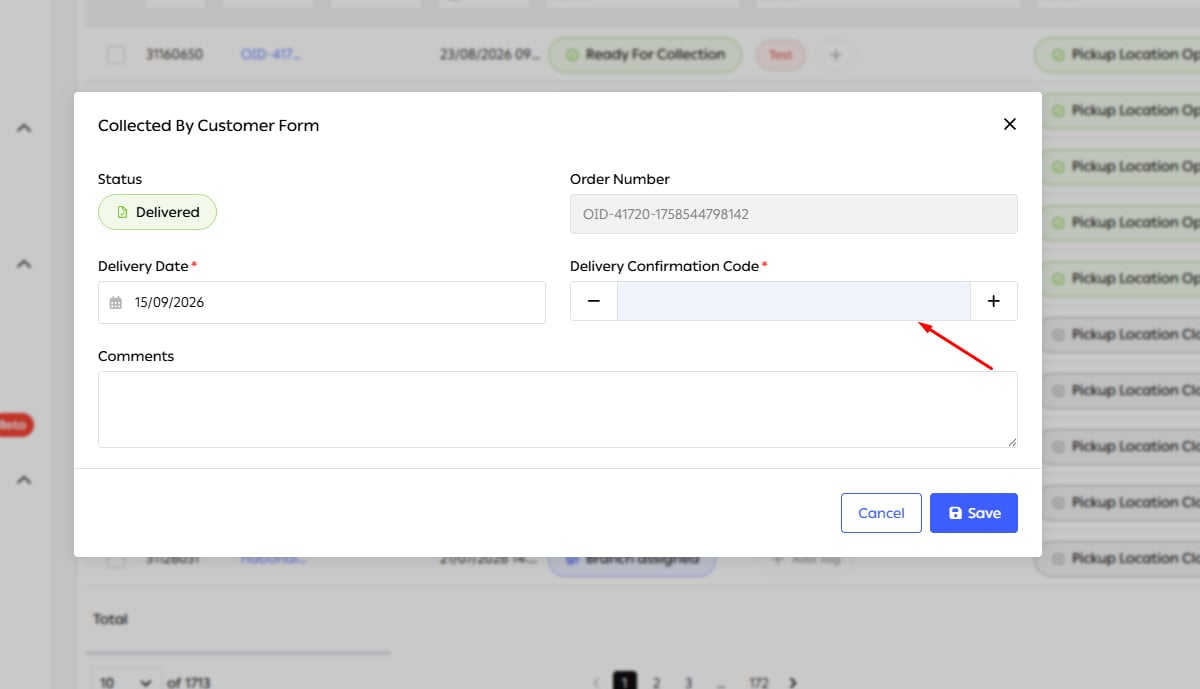Click the Pickup Location chip in row 31160650

pyautogui.click(x=1117, y=55)
